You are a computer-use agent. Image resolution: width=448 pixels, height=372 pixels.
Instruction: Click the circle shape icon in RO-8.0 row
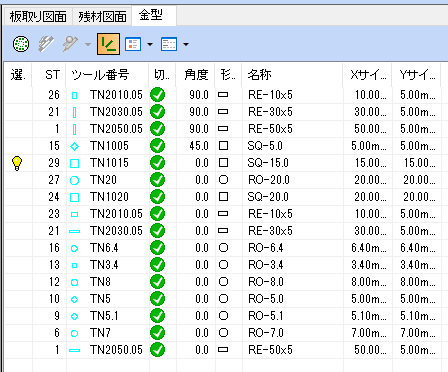[x=223, y=282]
